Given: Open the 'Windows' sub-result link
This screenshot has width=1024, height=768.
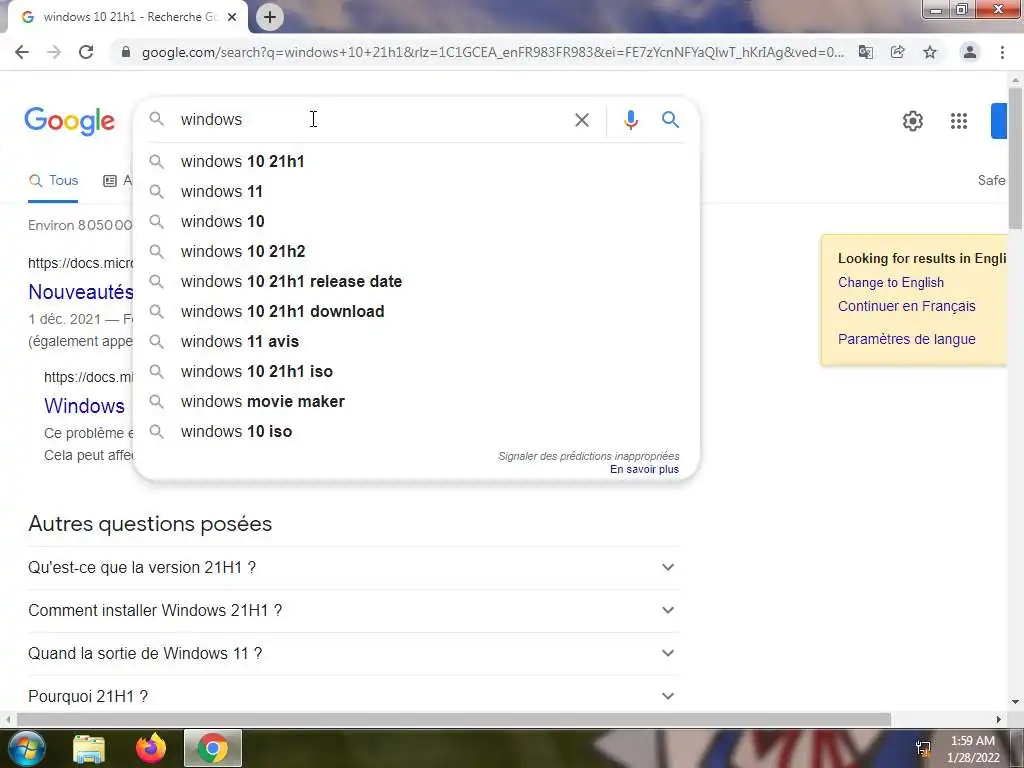Looking at the screenshot, I should point(84,406).
